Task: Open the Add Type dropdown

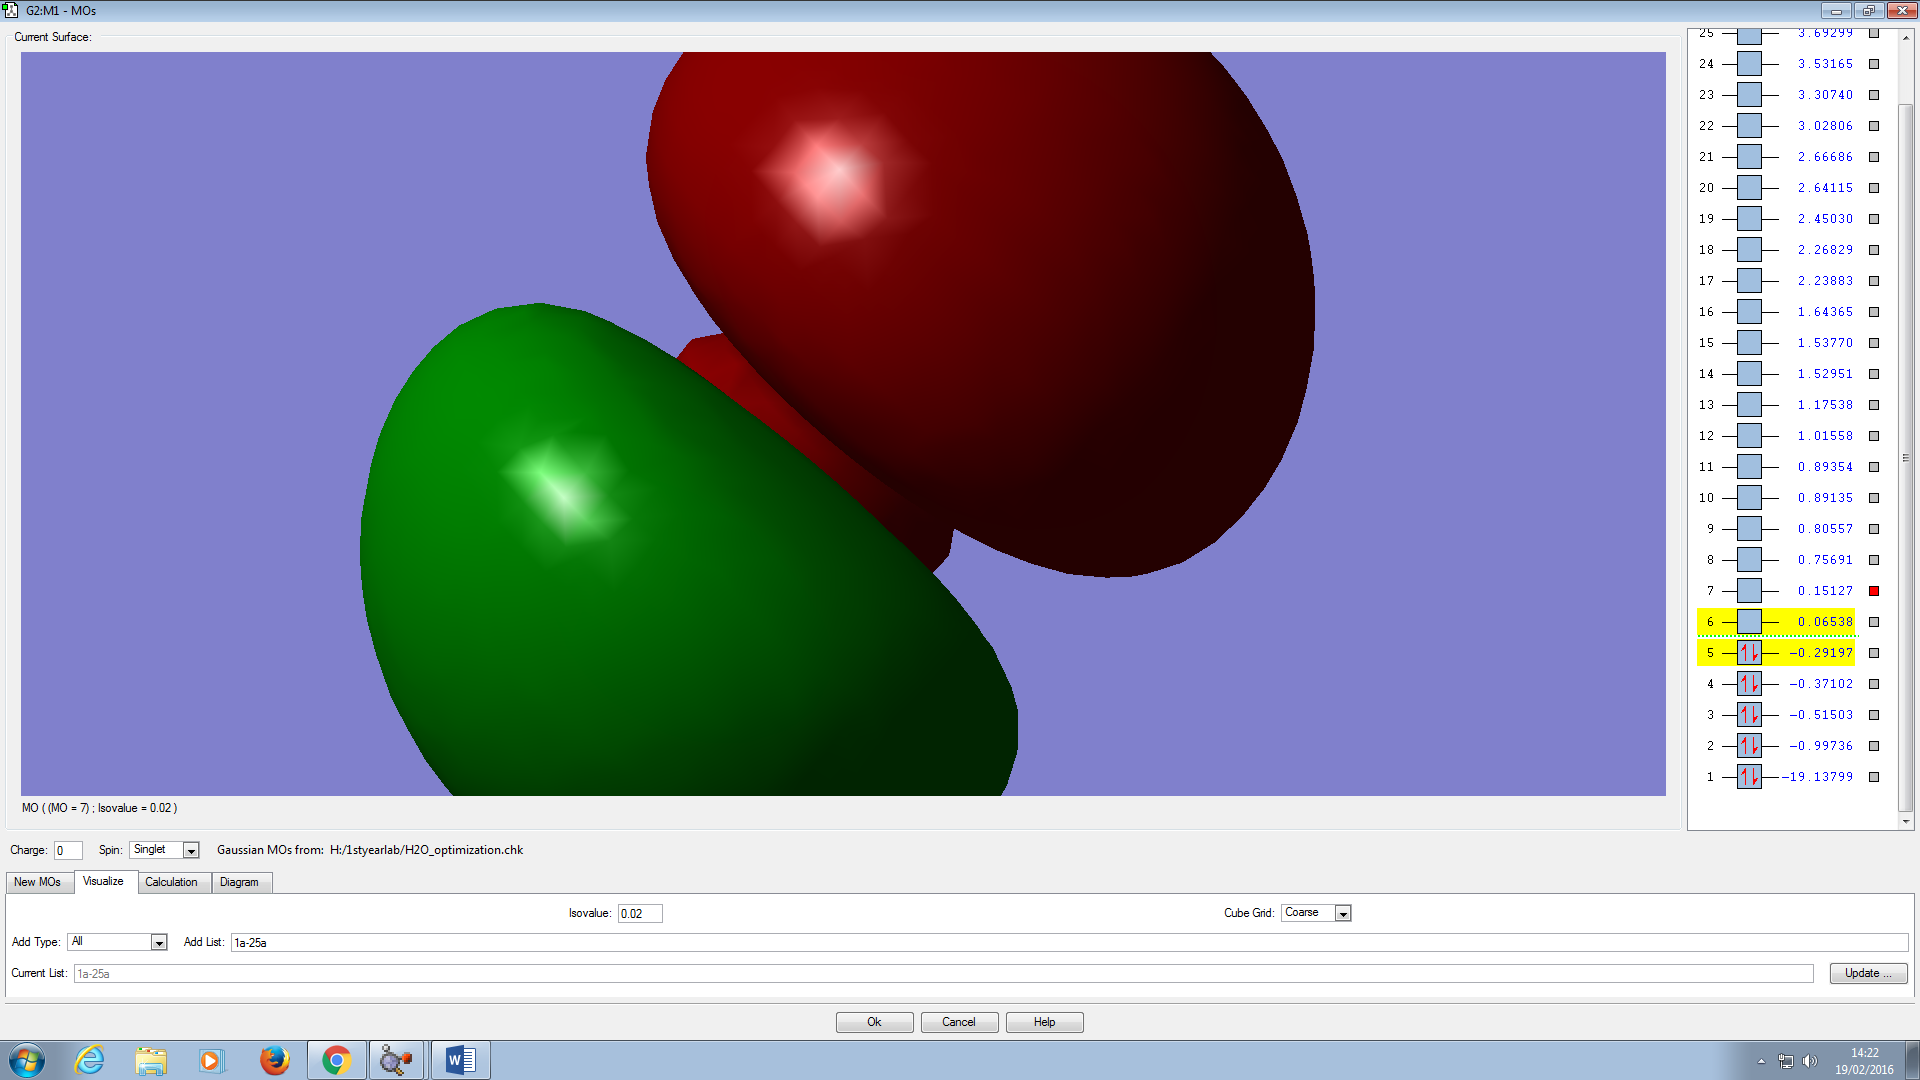Action: point(158,942)
